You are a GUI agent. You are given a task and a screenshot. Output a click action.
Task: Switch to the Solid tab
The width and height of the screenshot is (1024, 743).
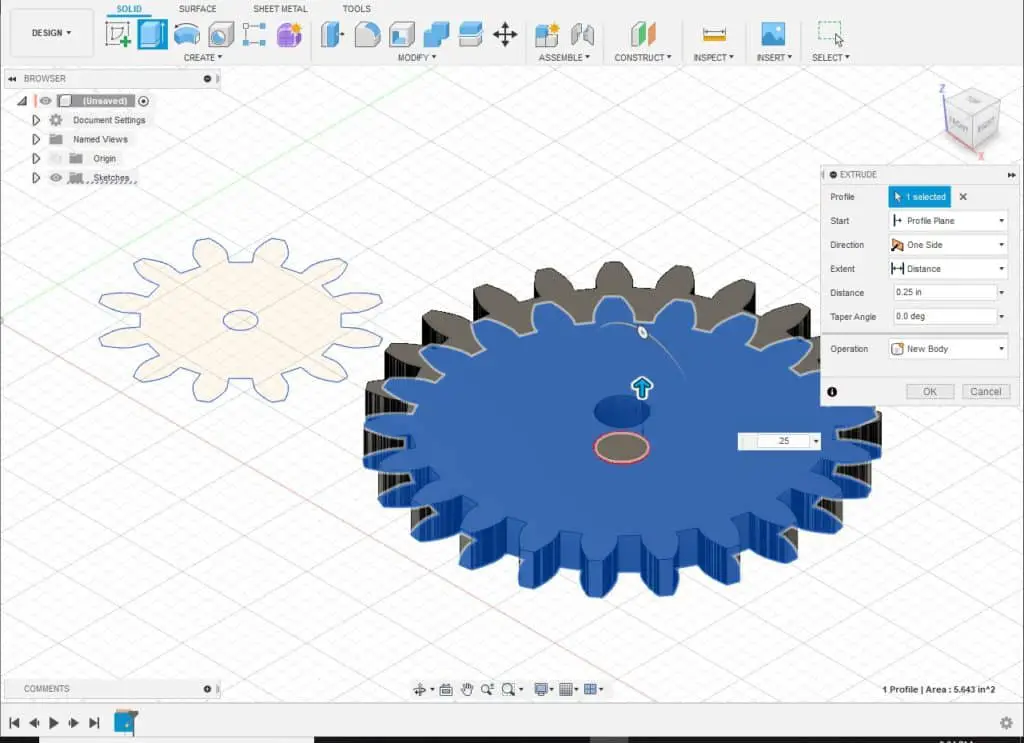[x=129, y=8]
